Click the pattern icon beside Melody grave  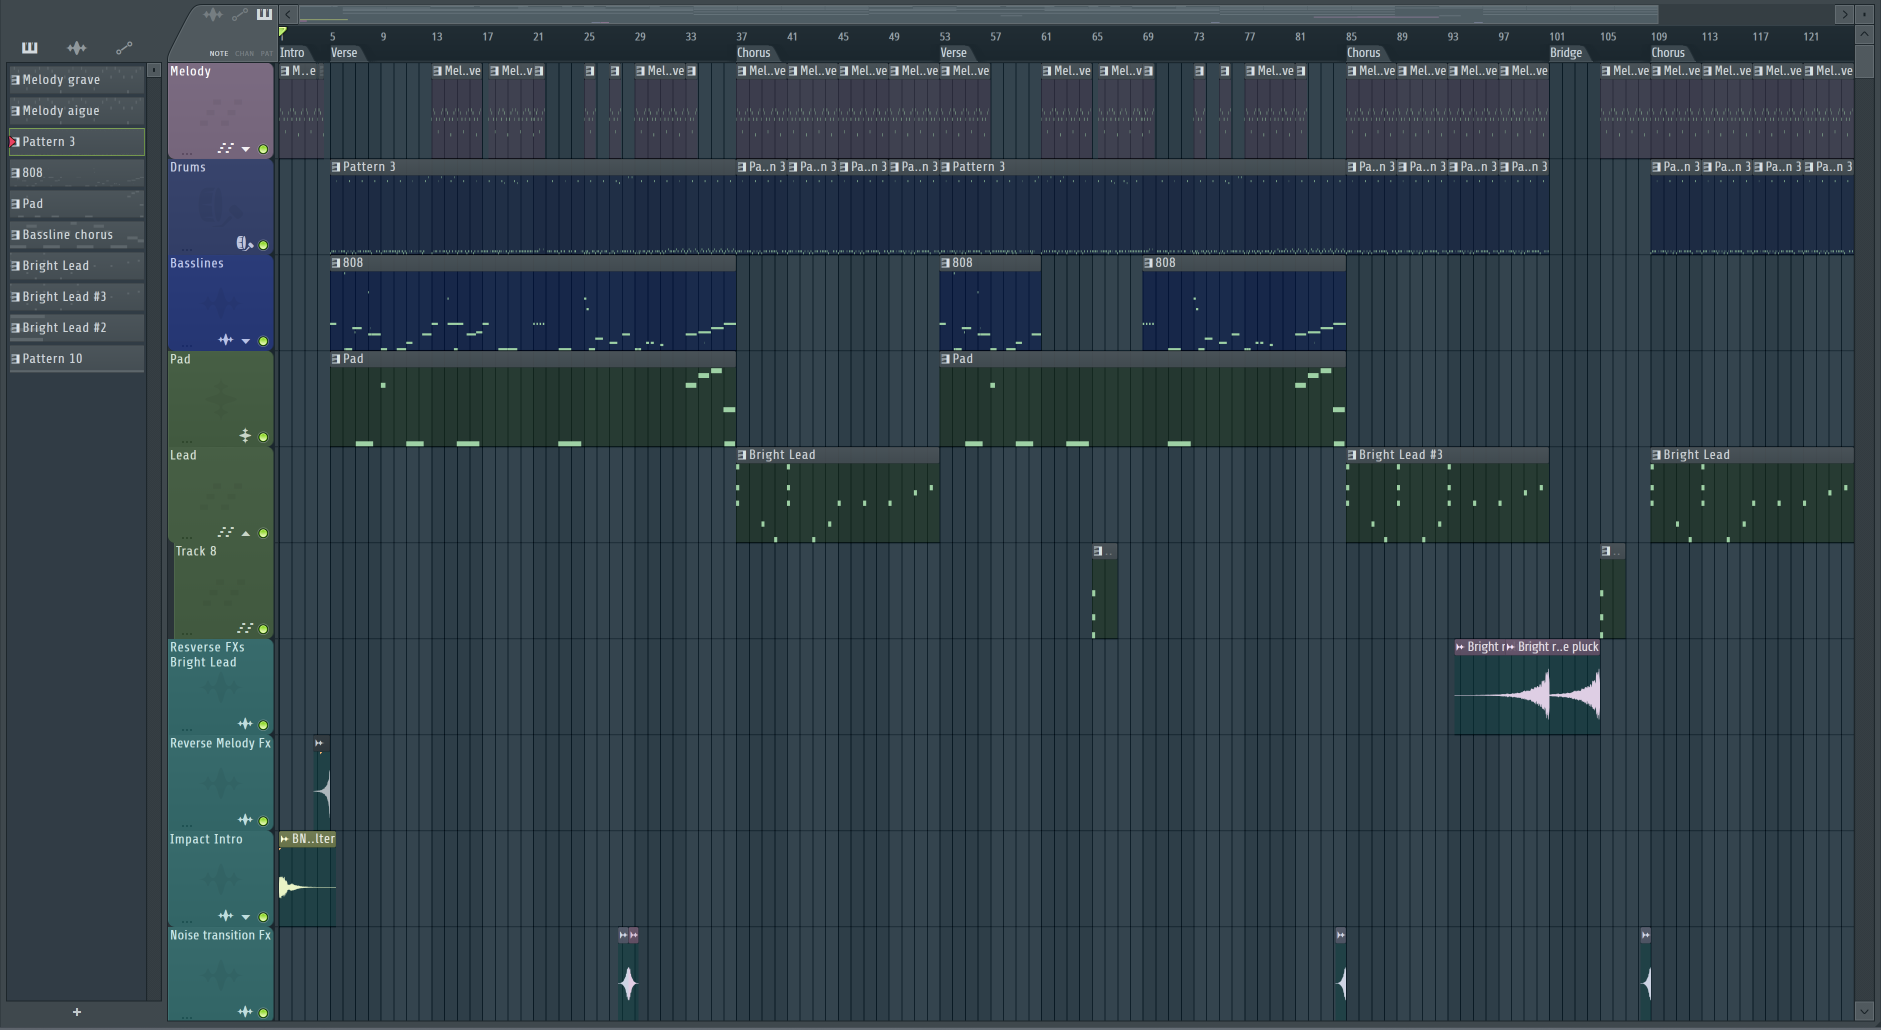pos(16,80)
